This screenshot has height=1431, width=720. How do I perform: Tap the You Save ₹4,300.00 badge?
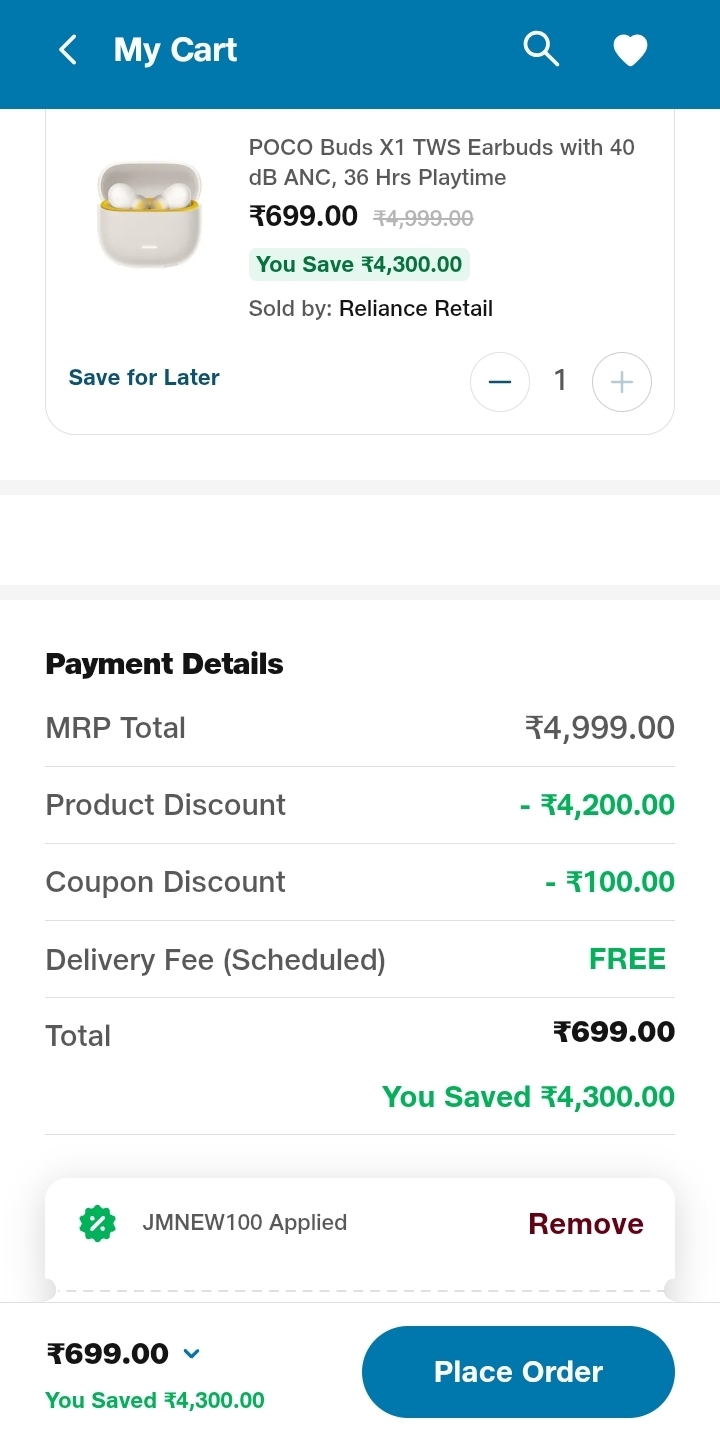tap(359, 265)
